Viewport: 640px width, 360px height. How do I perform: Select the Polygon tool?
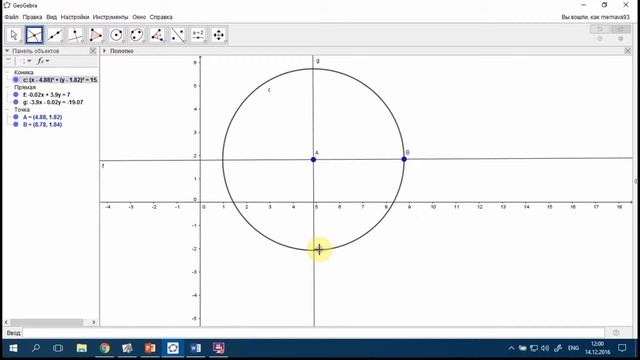(96, 35)
